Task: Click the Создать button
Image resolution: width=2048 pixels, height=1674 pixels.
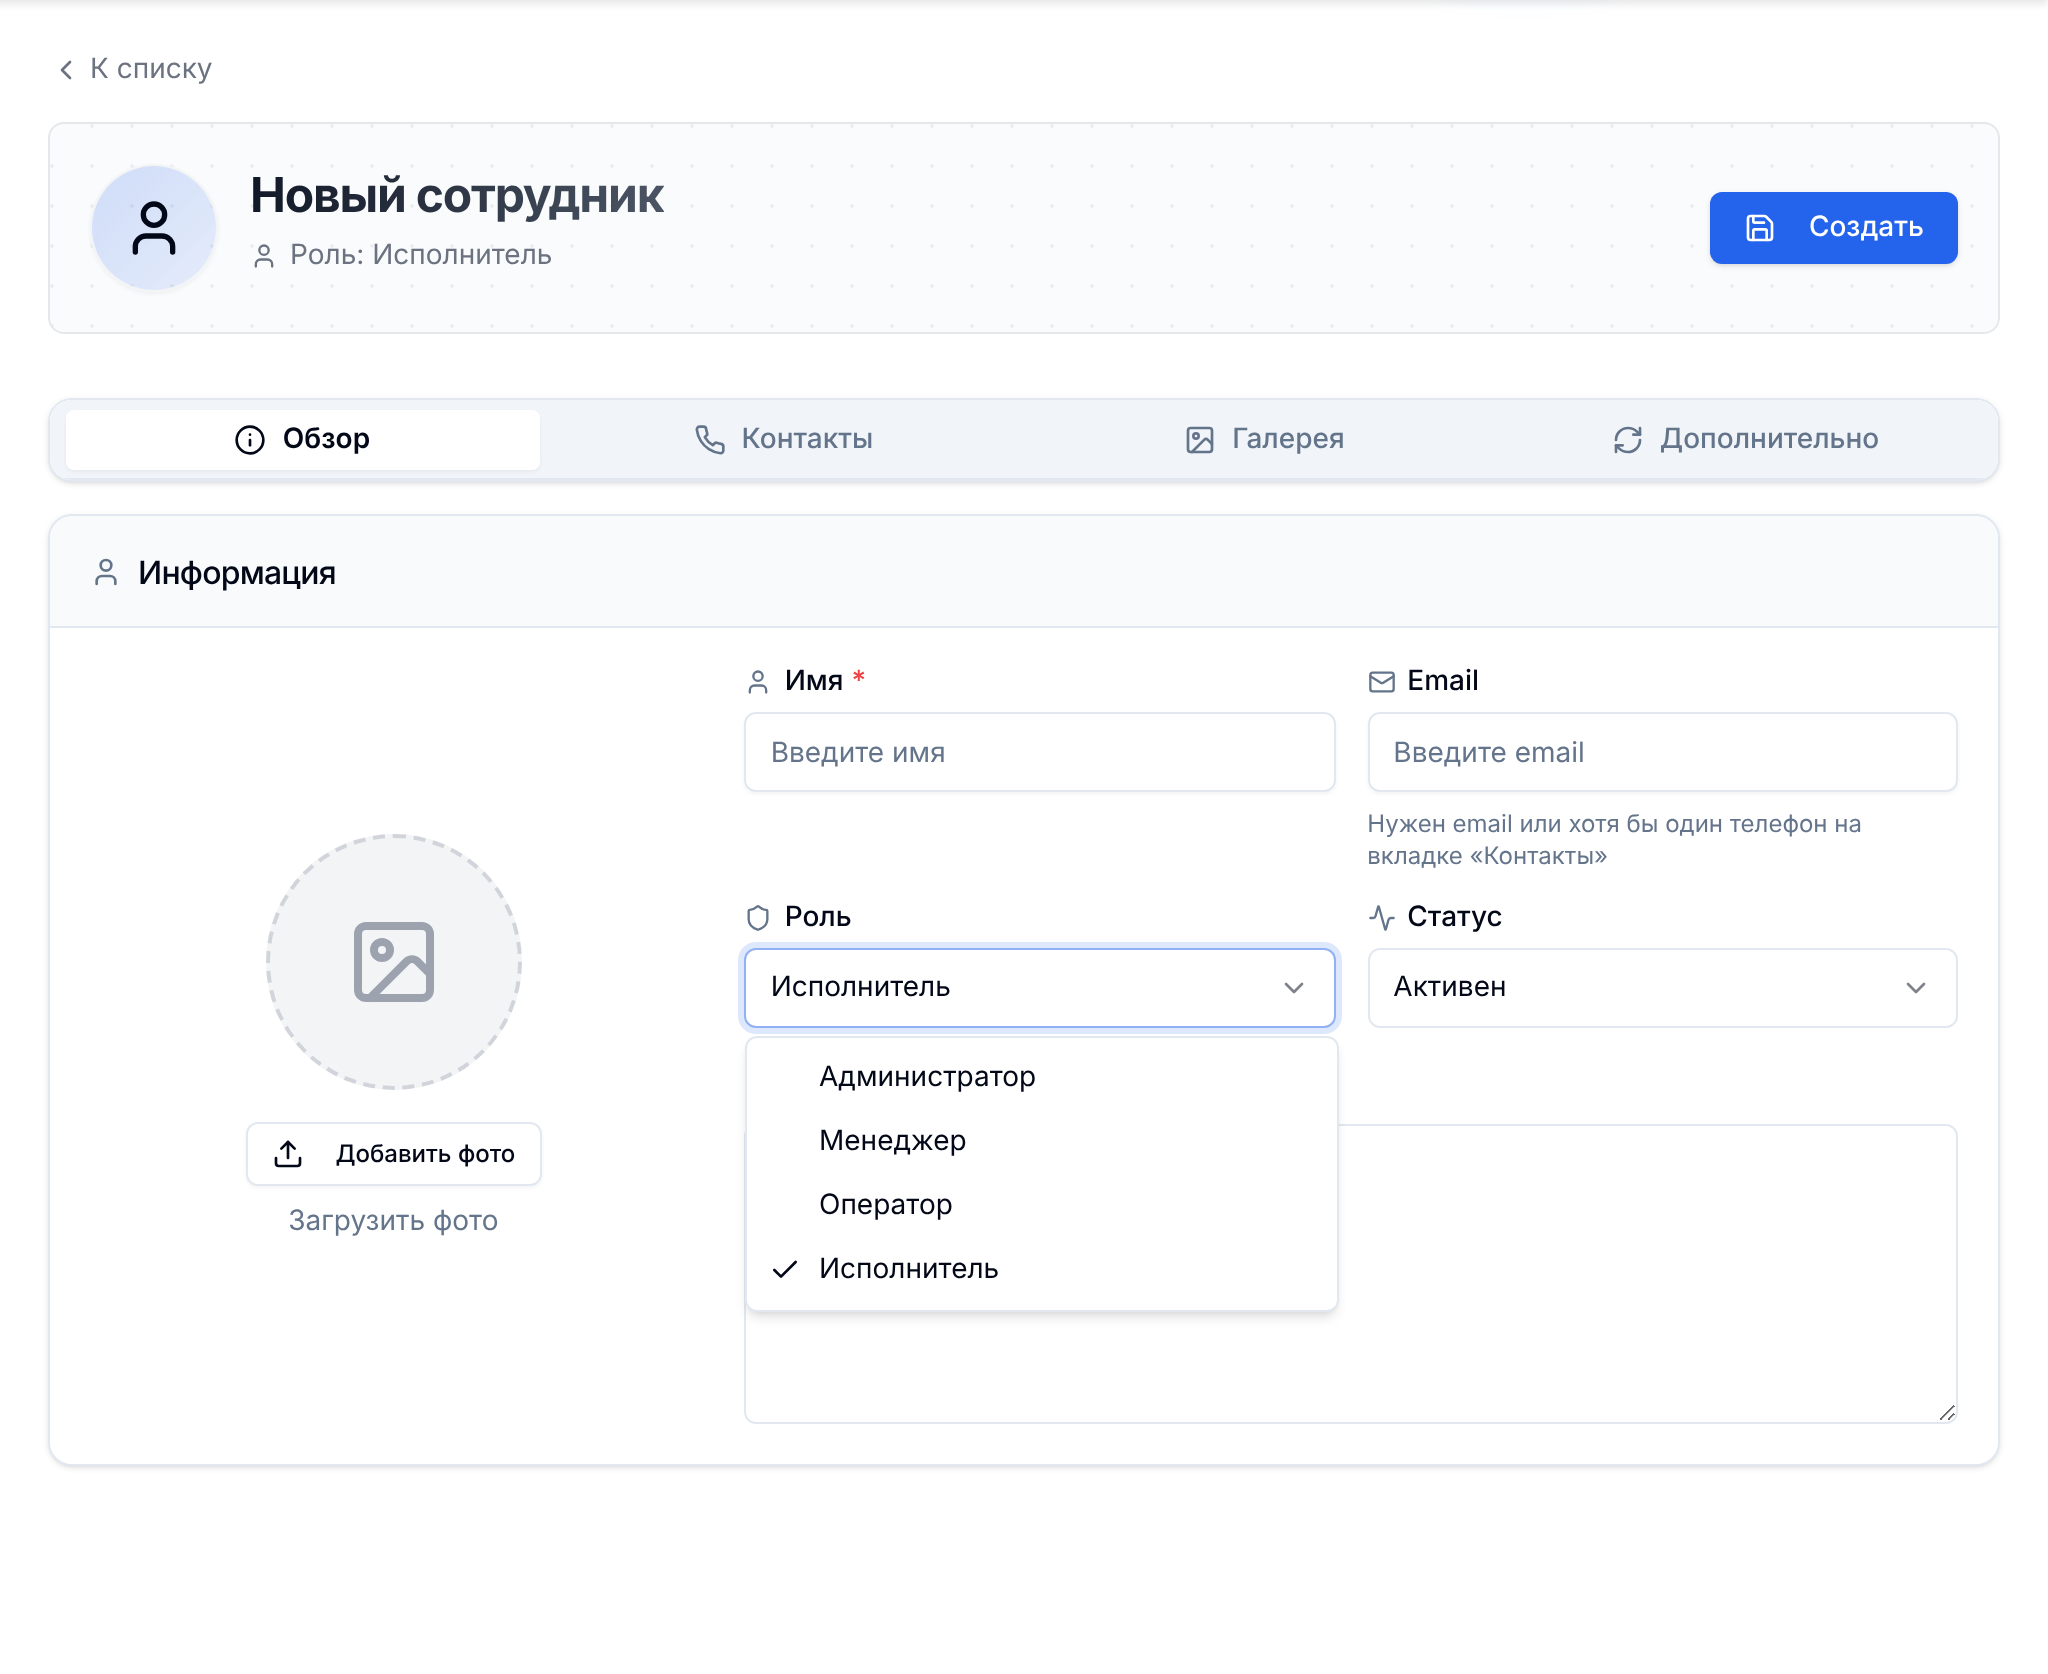Action: pos(1833,228)
